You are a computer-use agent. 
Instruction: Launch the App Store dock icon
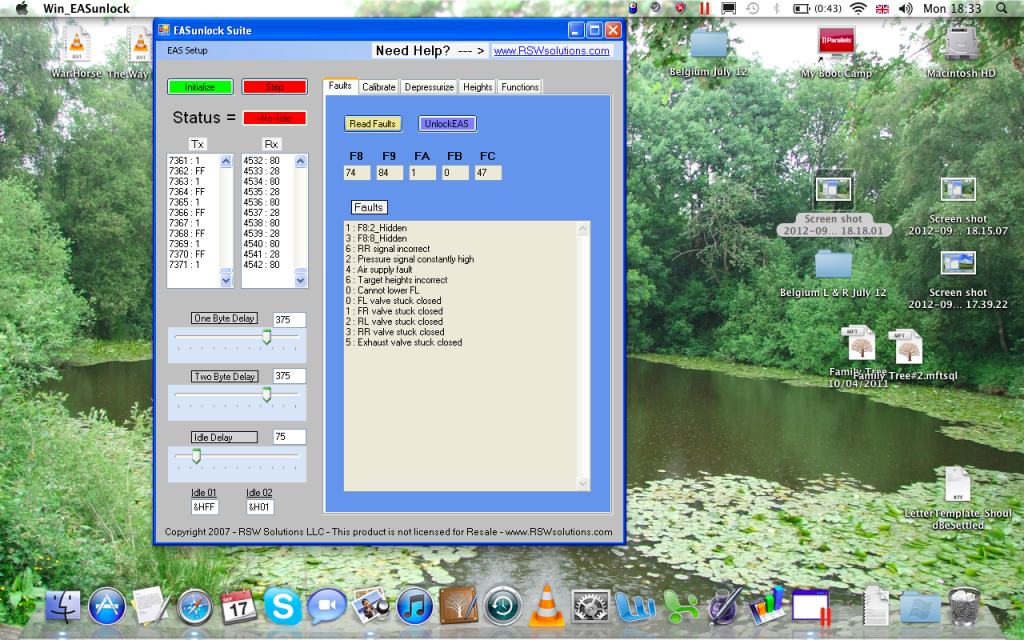click(x=107, y=606)
